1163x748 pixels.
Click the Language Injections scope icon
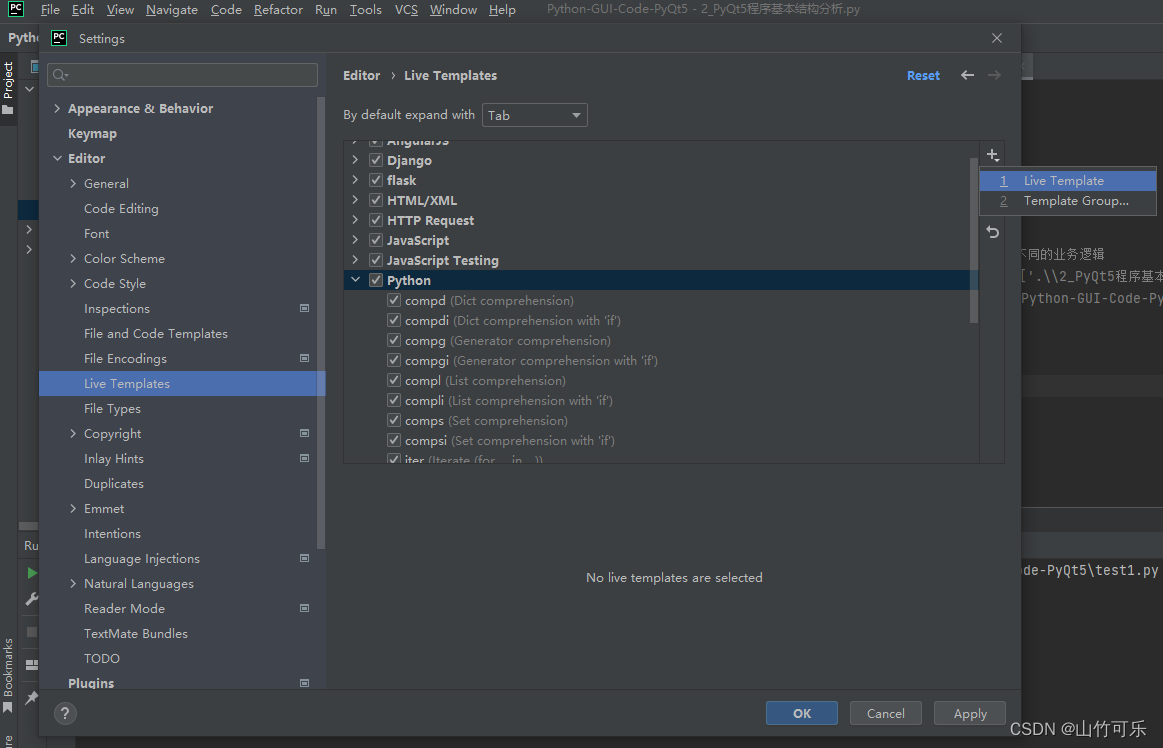coord(304,558)
